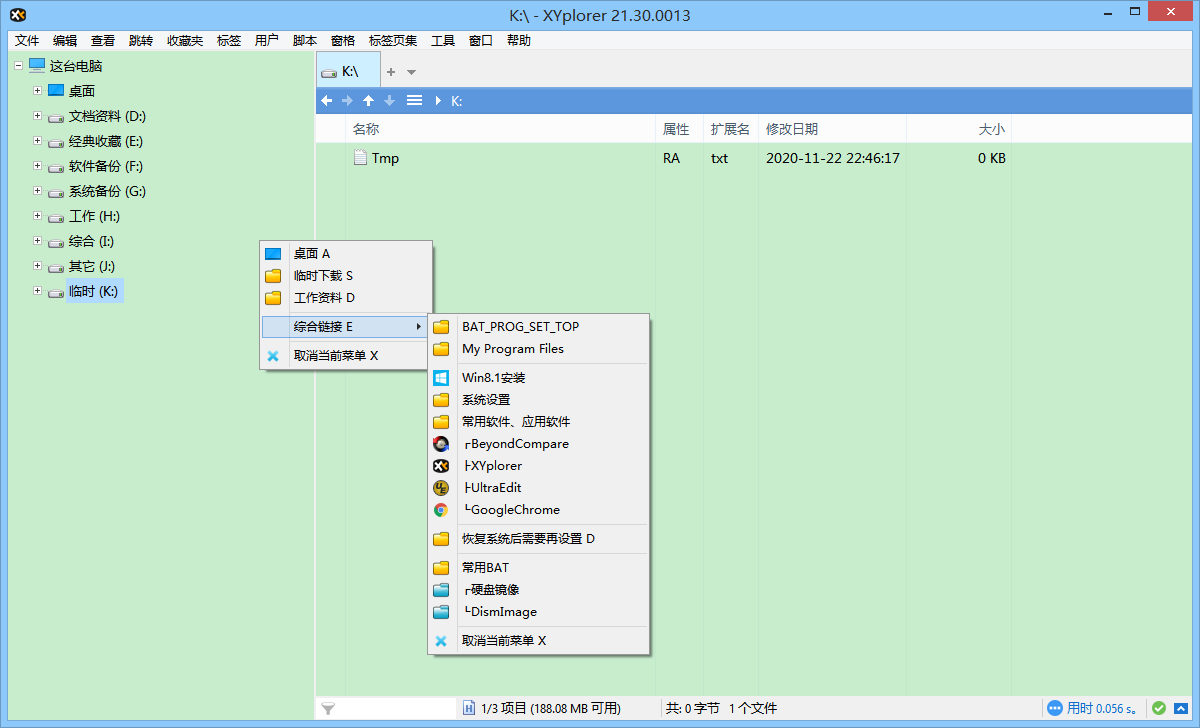Expand the 桌面 tree node
This screenshot has width=1200, height=728.
(x=35, y=90)
